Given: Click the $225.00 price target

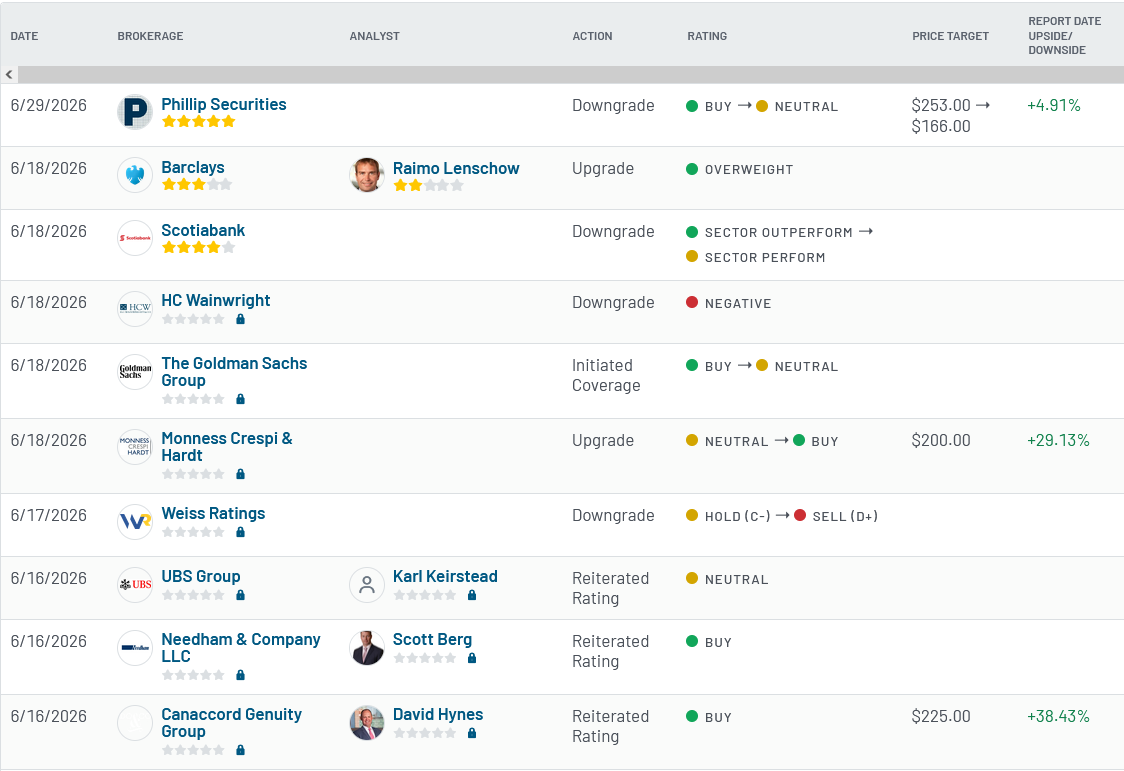Looking at the screenshot, I should [941, 716].
